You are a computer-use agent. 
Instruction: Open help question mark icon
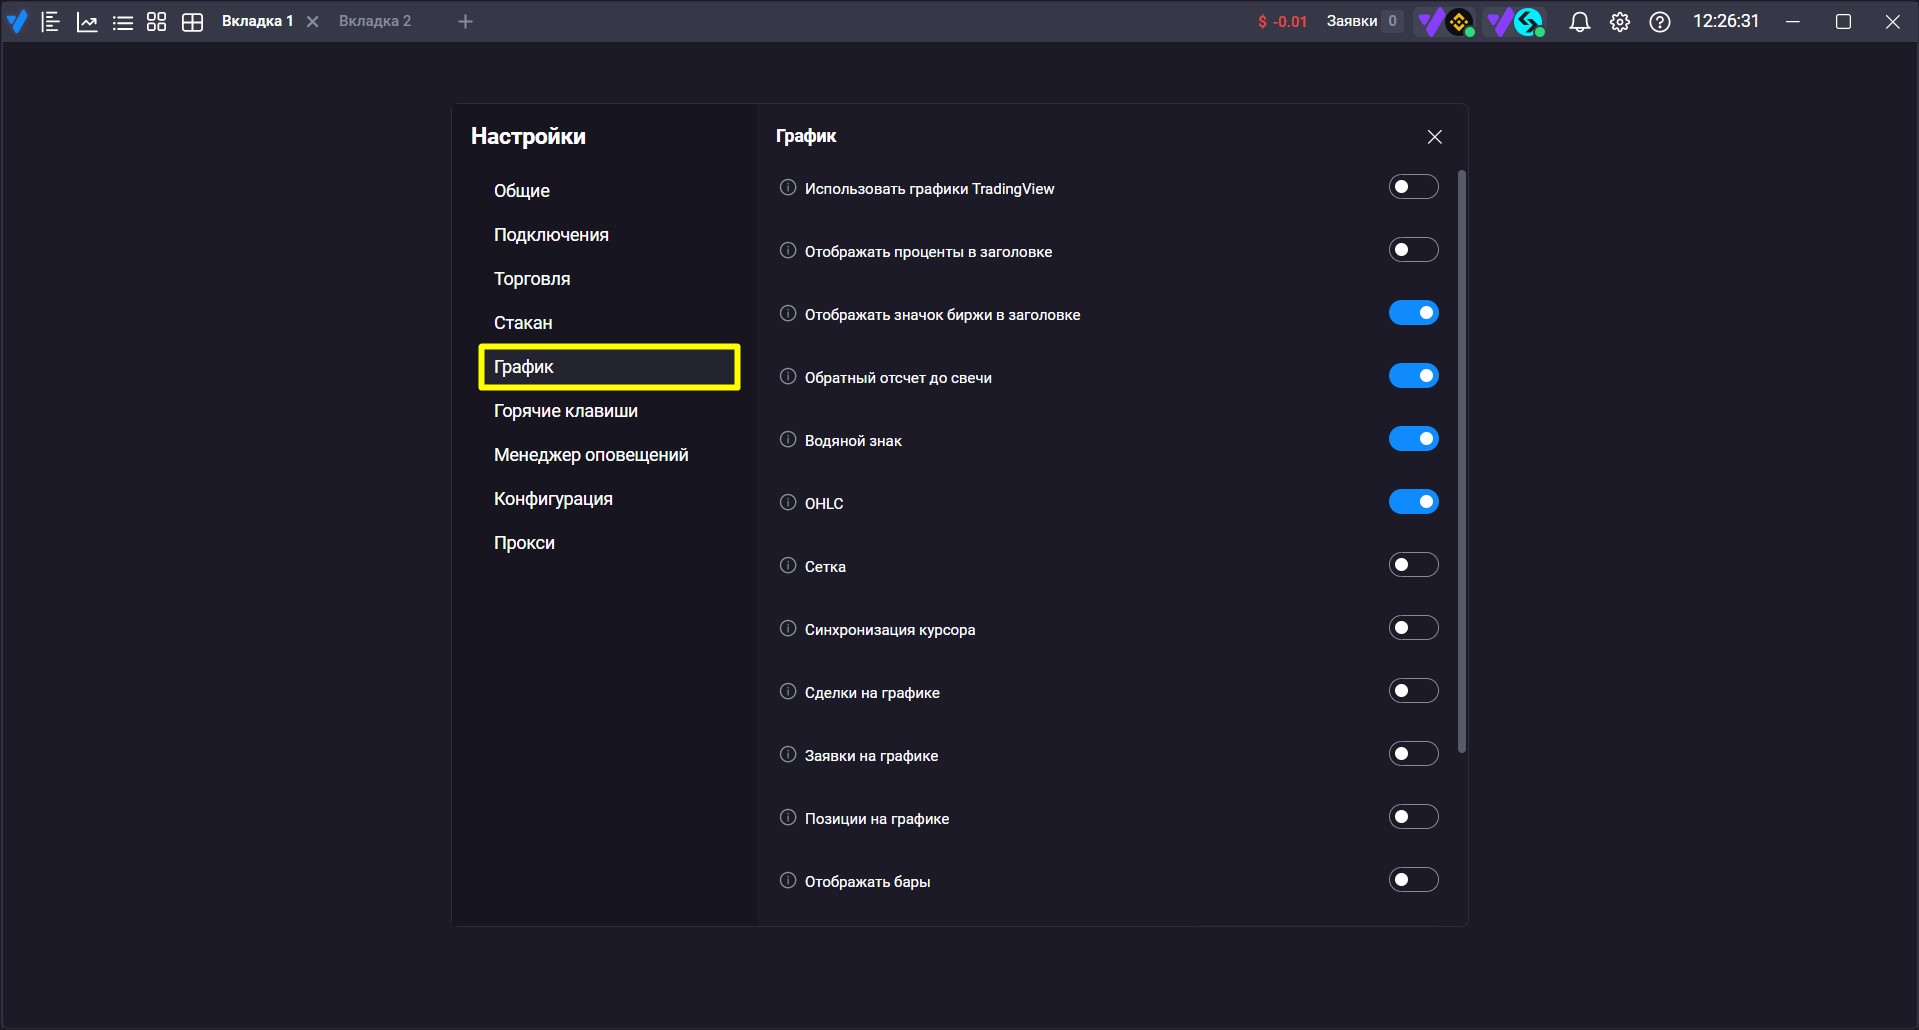pyautogui.click(x=1660, y=22)
